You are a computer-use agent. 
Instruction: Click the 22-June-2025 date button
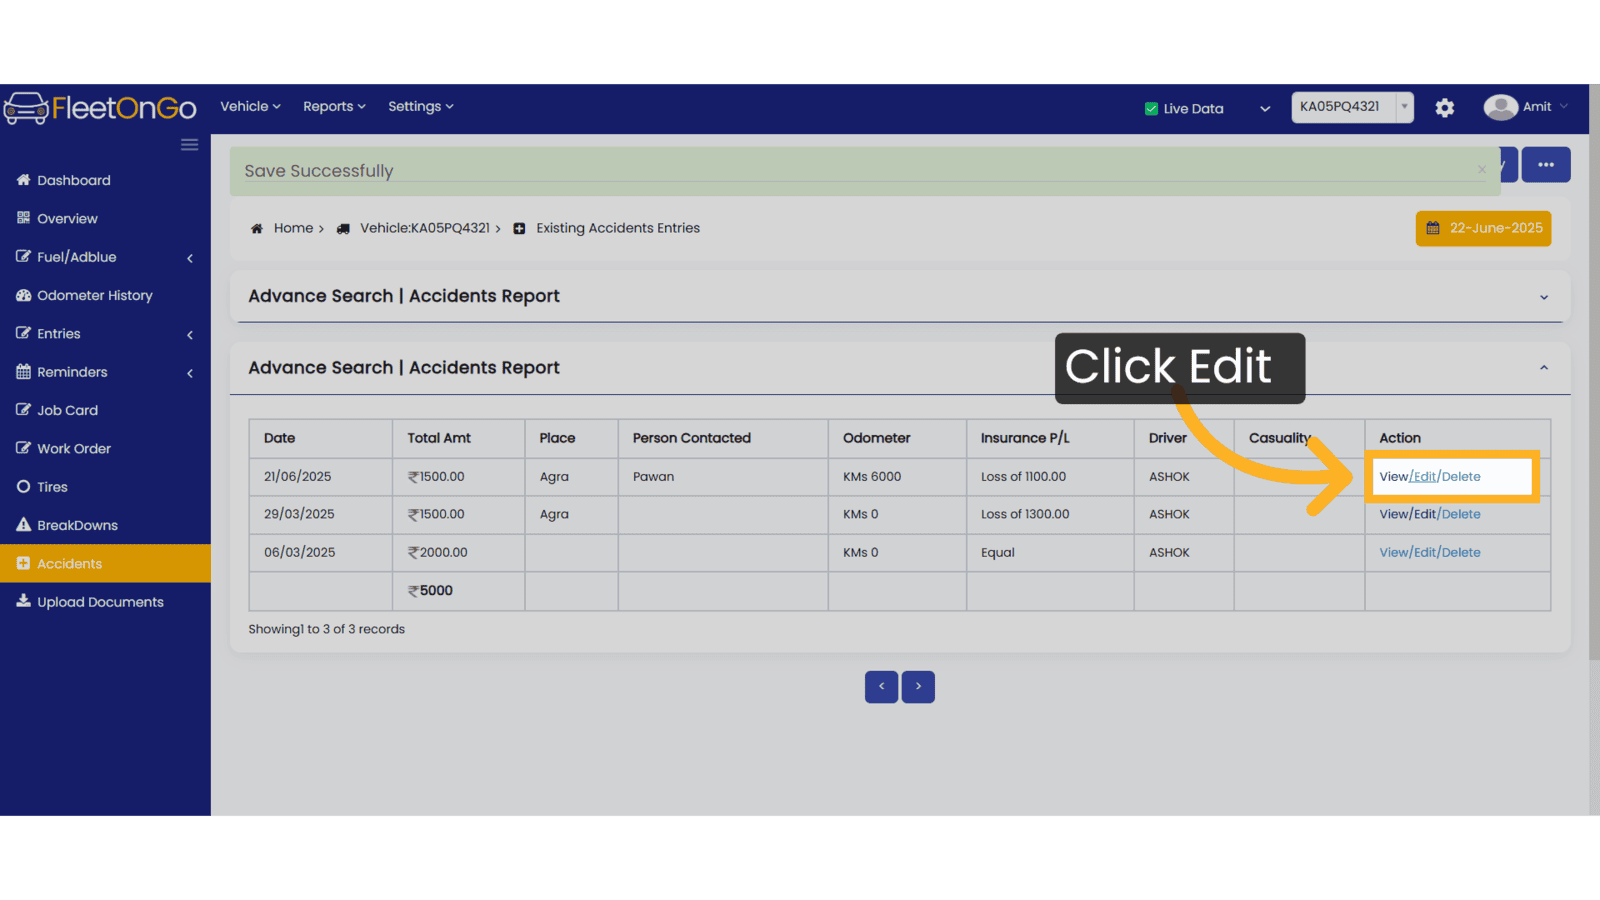pyautogui.click(x=1483, y=228)
